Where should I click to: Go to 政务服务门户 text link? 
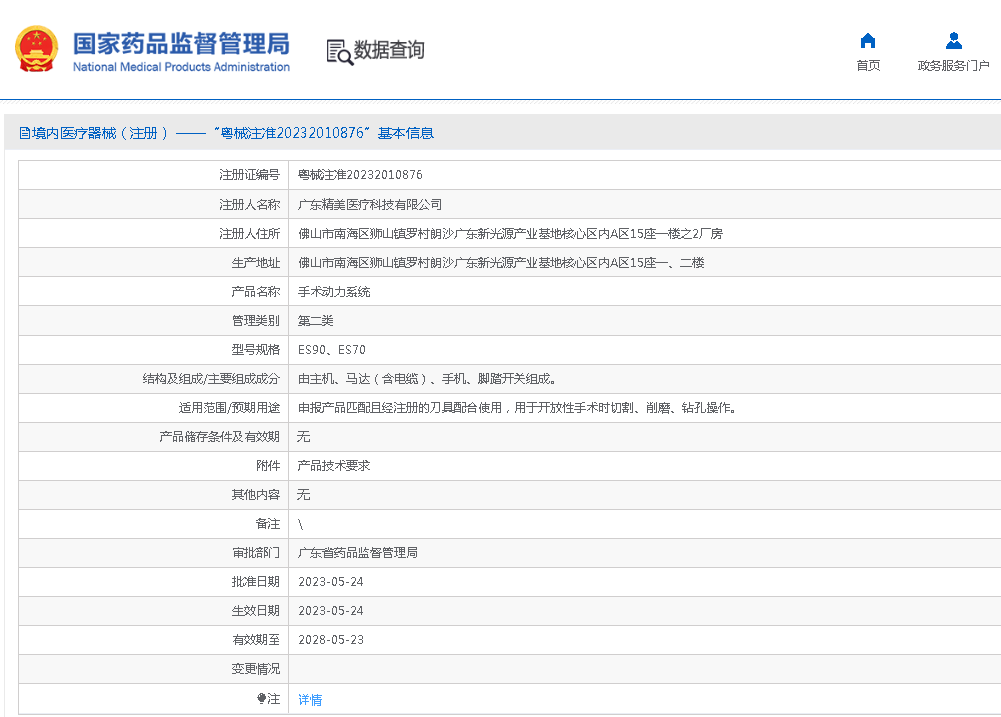coord(953,66)
